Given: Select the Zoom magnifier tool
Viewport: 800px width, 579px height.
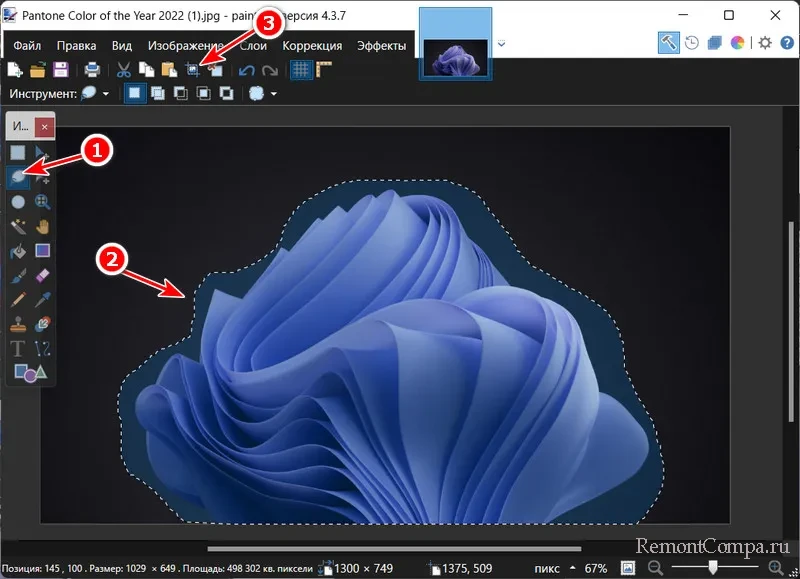Looking at the screenshot, I should 42,202.
